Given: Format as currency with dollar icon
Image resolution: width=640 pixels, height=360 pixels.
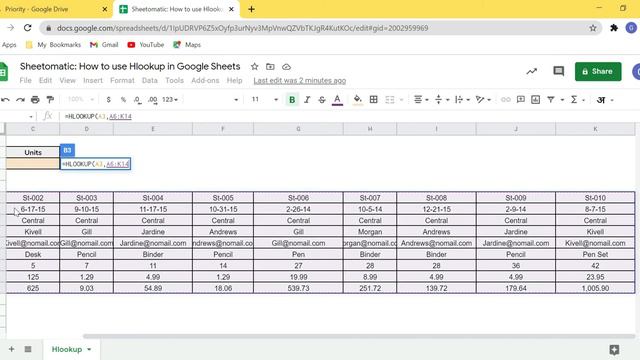Looking at the screenshot, I should (108, 100).
